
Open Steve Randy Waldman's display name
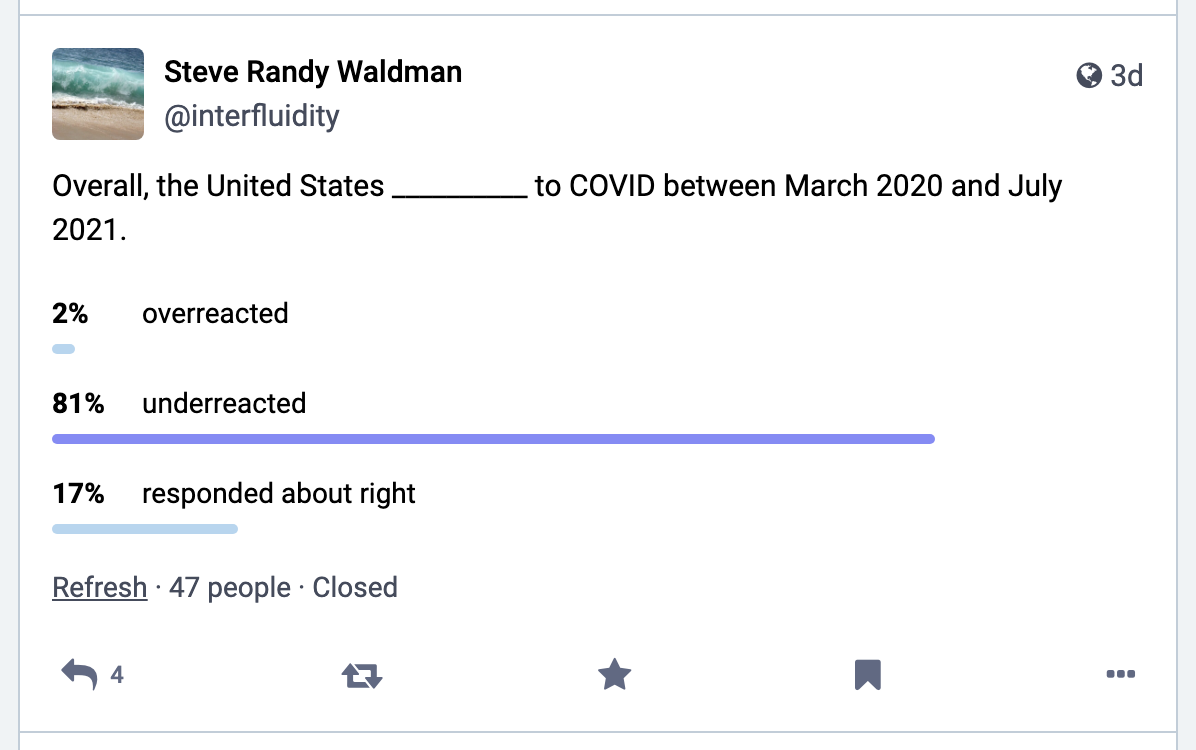[x=313, y=72]
